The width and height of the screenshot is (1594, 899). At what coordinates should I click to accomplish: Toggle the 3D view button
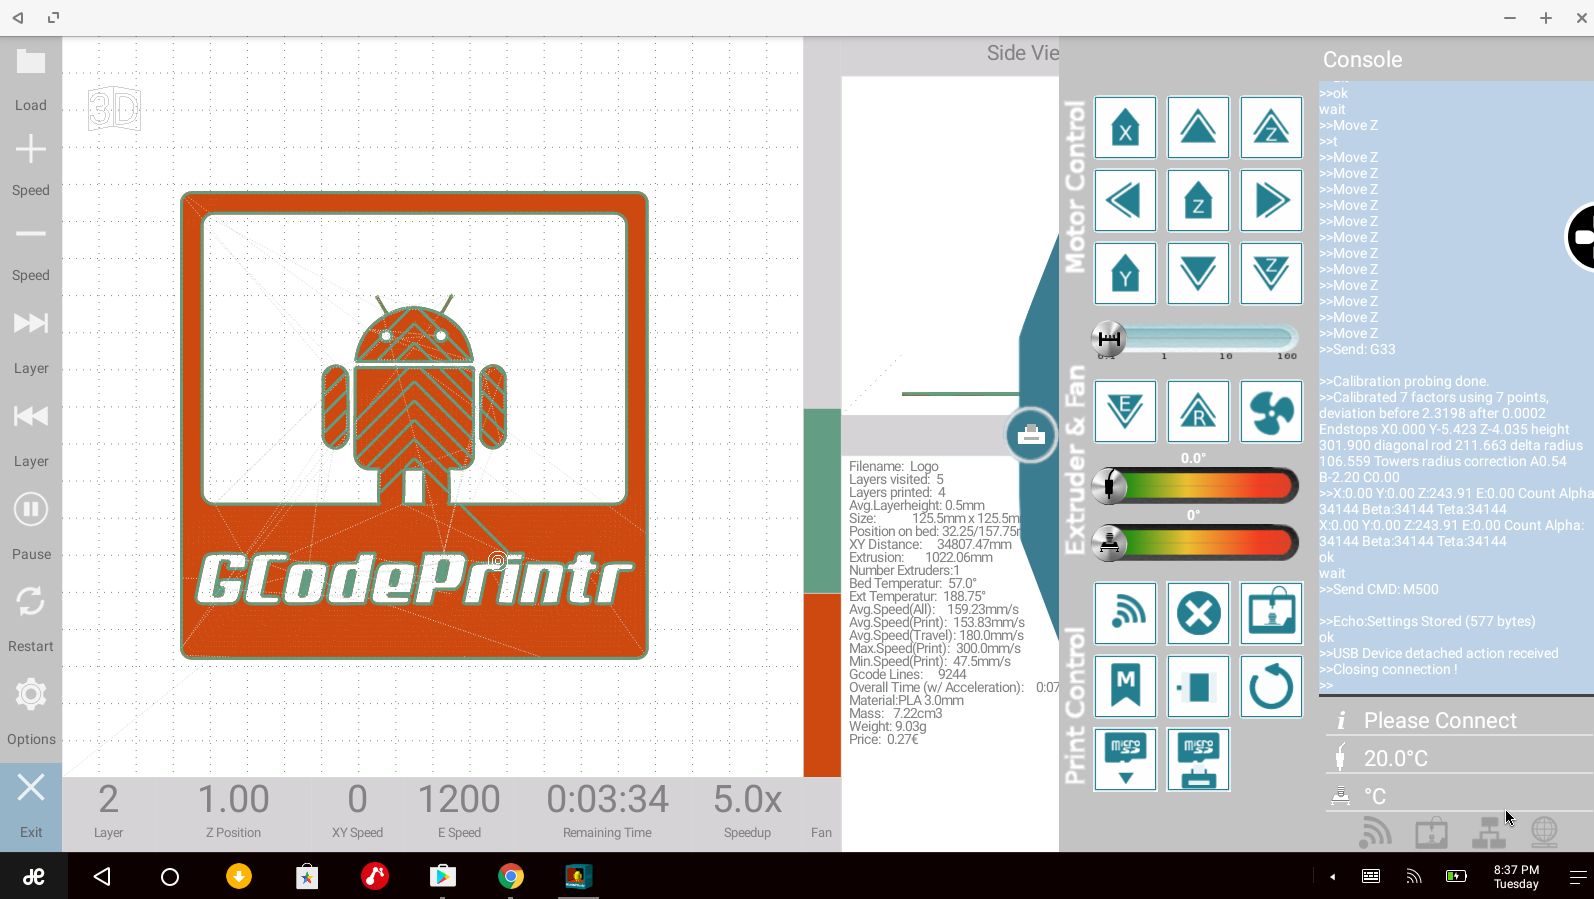pos(114,109)
